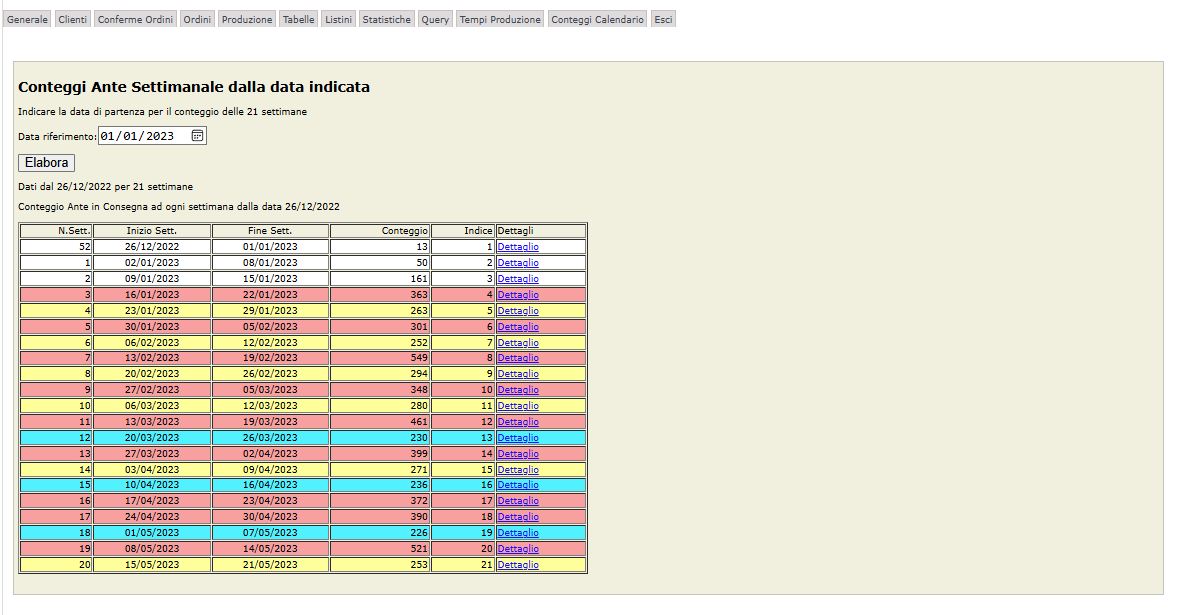
Task: Open the Query menu
Action: (x=435, y=20)
